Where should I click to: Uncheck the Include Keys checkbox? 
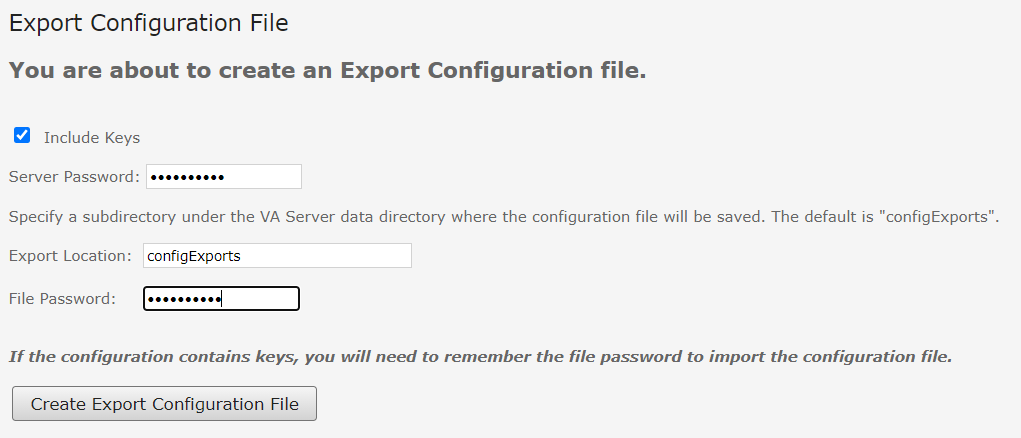click(x=22, y=136)
